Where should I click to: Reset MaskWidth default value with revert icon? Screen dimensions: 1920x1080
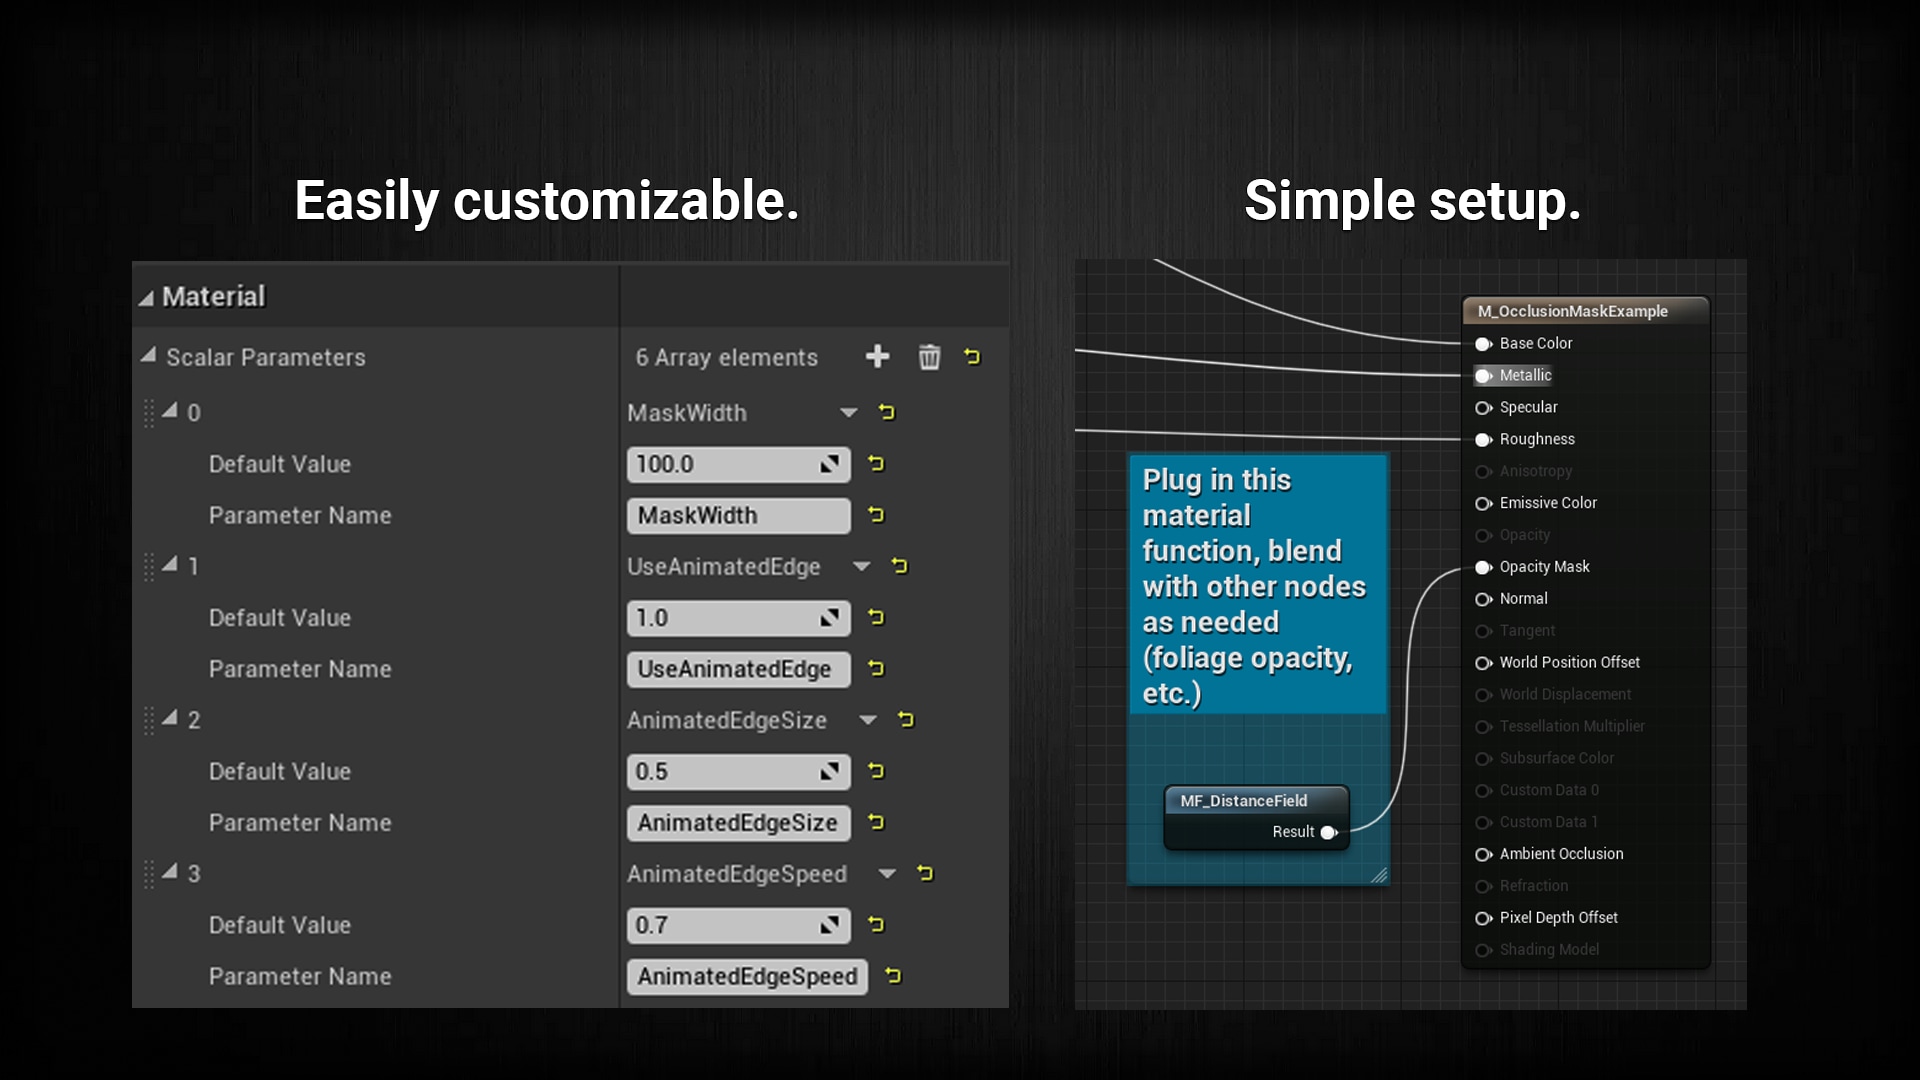[x=877, y=464]
